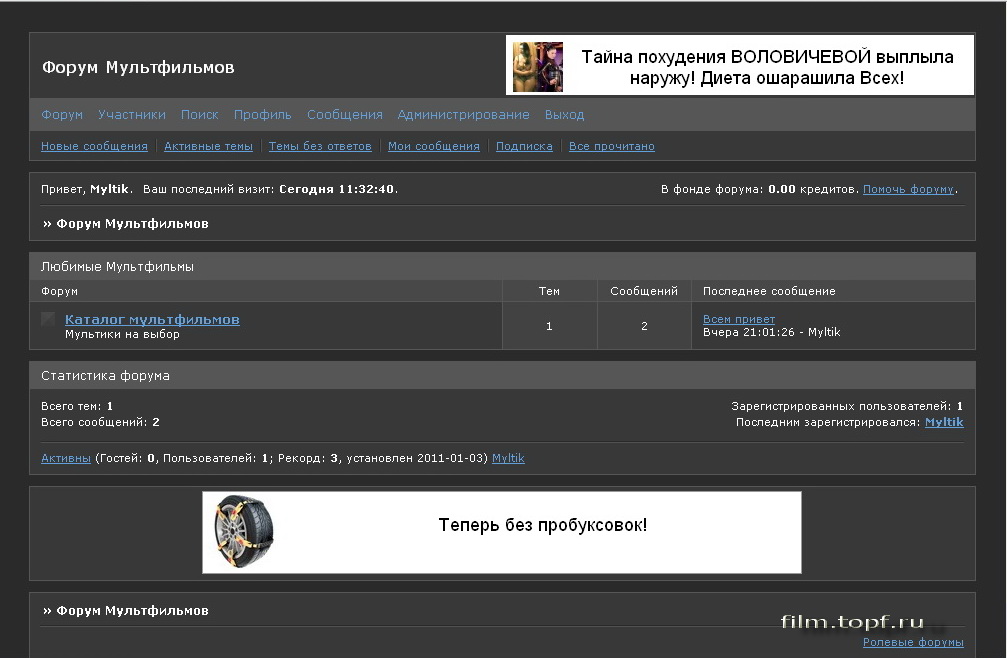
Task: Open the Поиск page
Action: coord(199,114)
